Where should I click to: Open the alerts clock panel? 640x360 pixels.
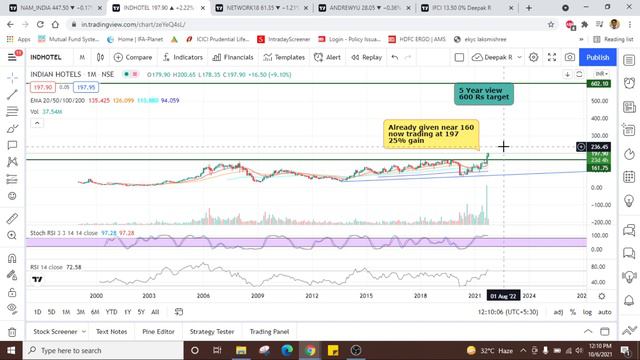point(629,83)
